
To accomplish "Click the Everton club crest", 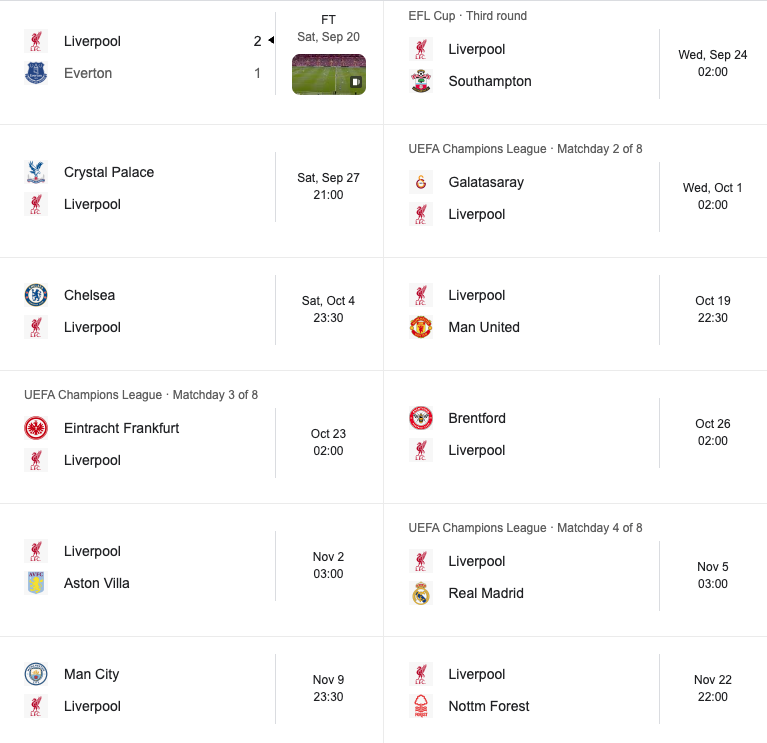I will pyautogui.click(x=36, y=73).
